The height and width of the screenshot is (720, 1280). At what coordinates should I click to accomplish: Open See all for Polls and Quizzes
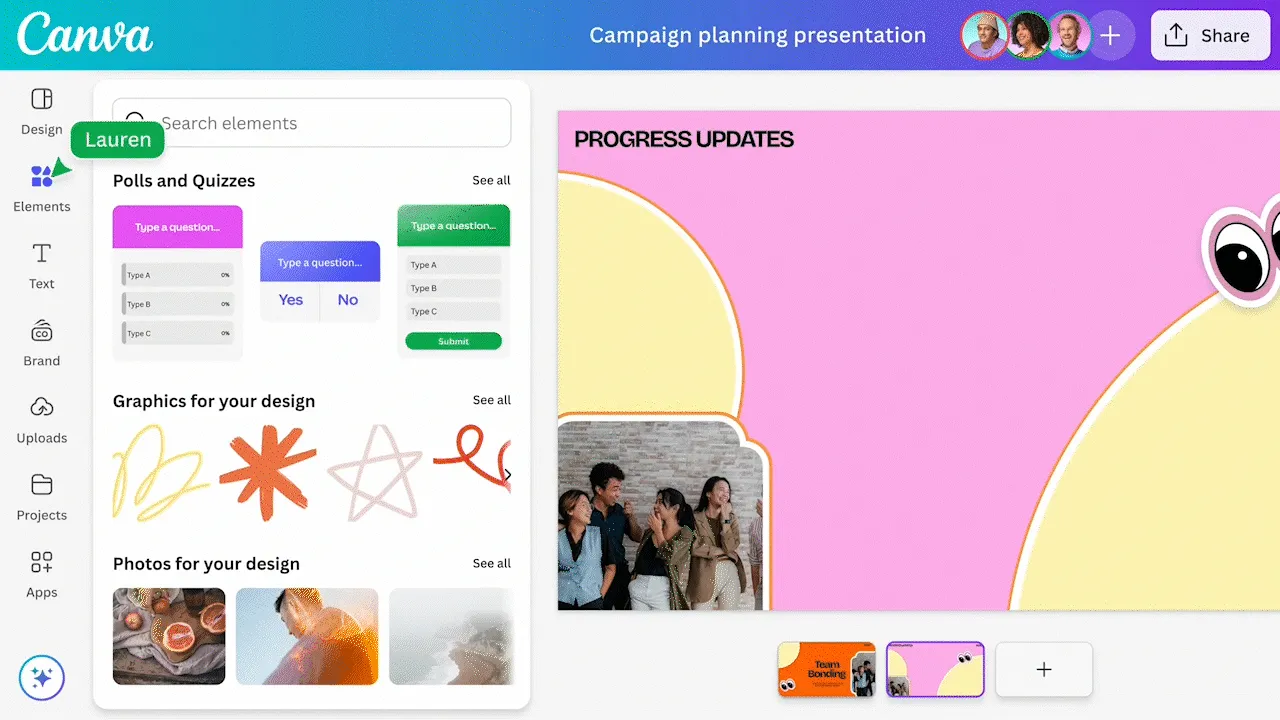[x=491, y=180]
